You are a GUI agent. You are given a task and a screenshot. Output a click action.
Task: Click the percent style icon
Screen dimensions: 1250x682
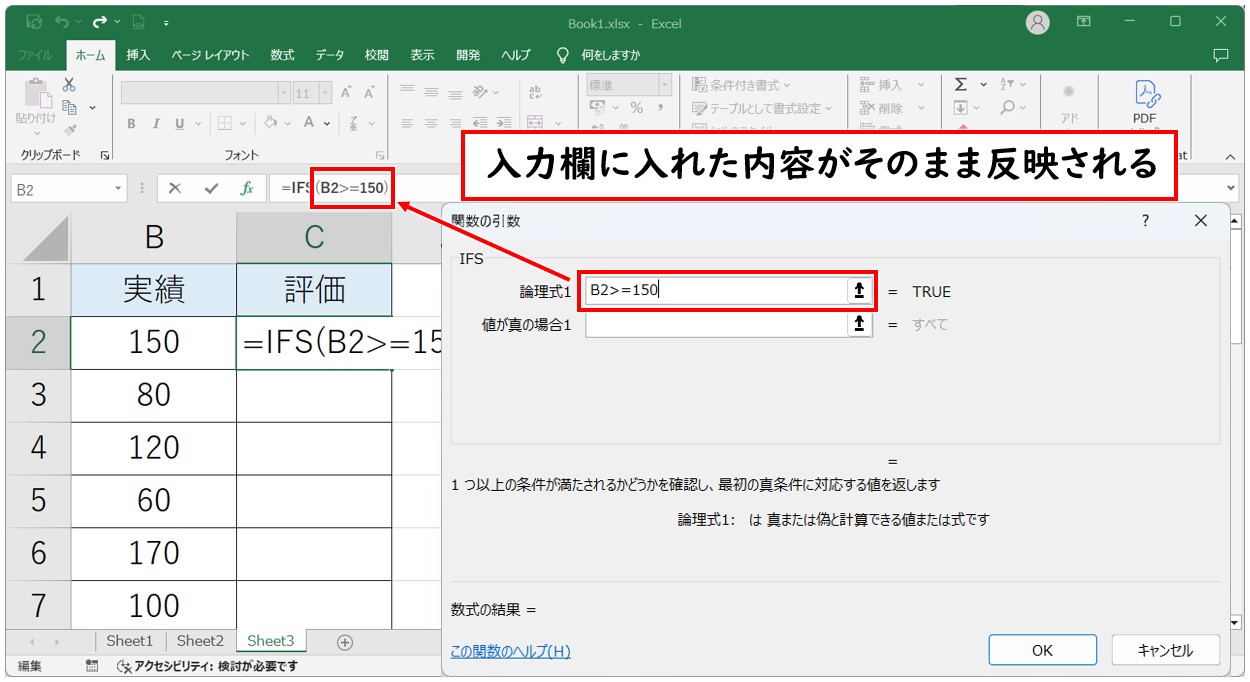(x=636, y=108)
